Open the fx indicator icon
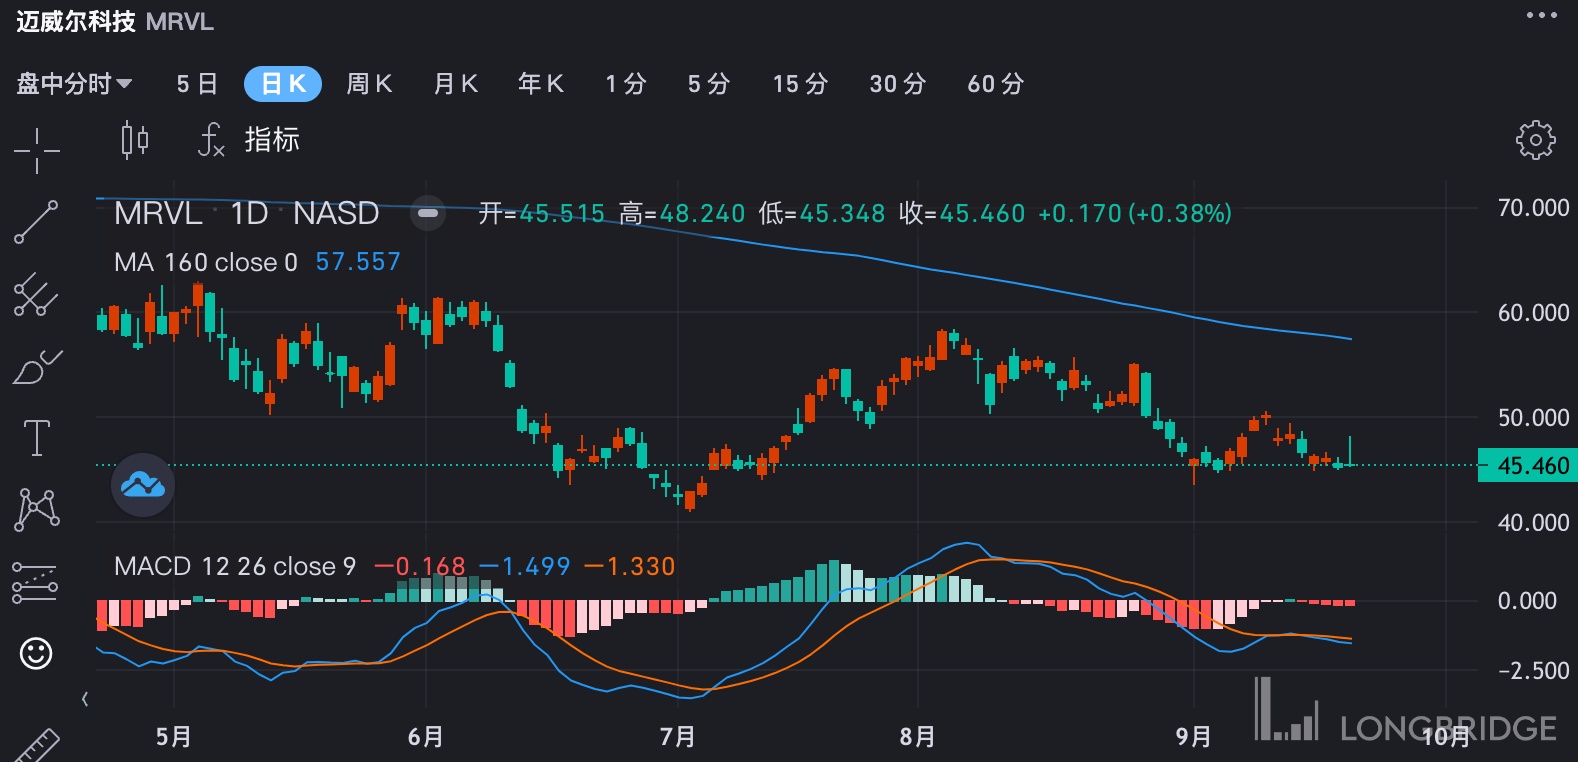Image resolution: width=1578 pixels, height=762 pixels. click(211, 140)
